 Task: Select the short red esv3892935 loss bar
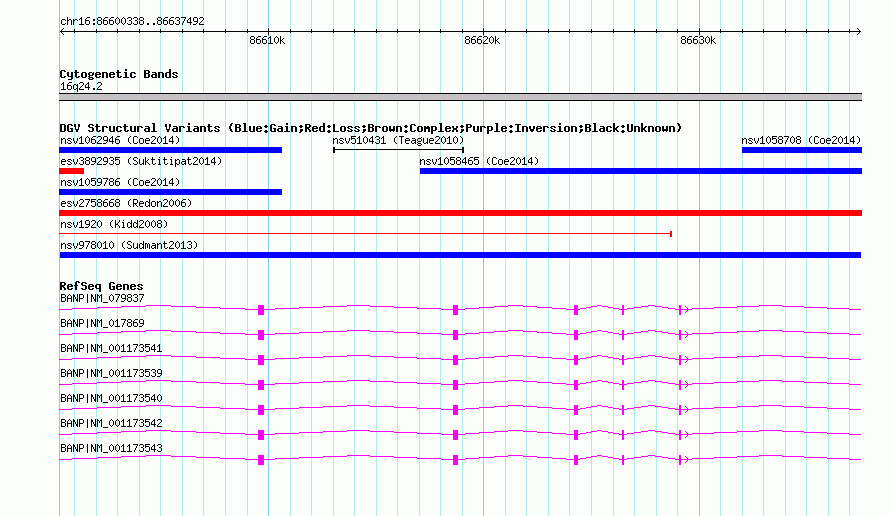(72, 171)
